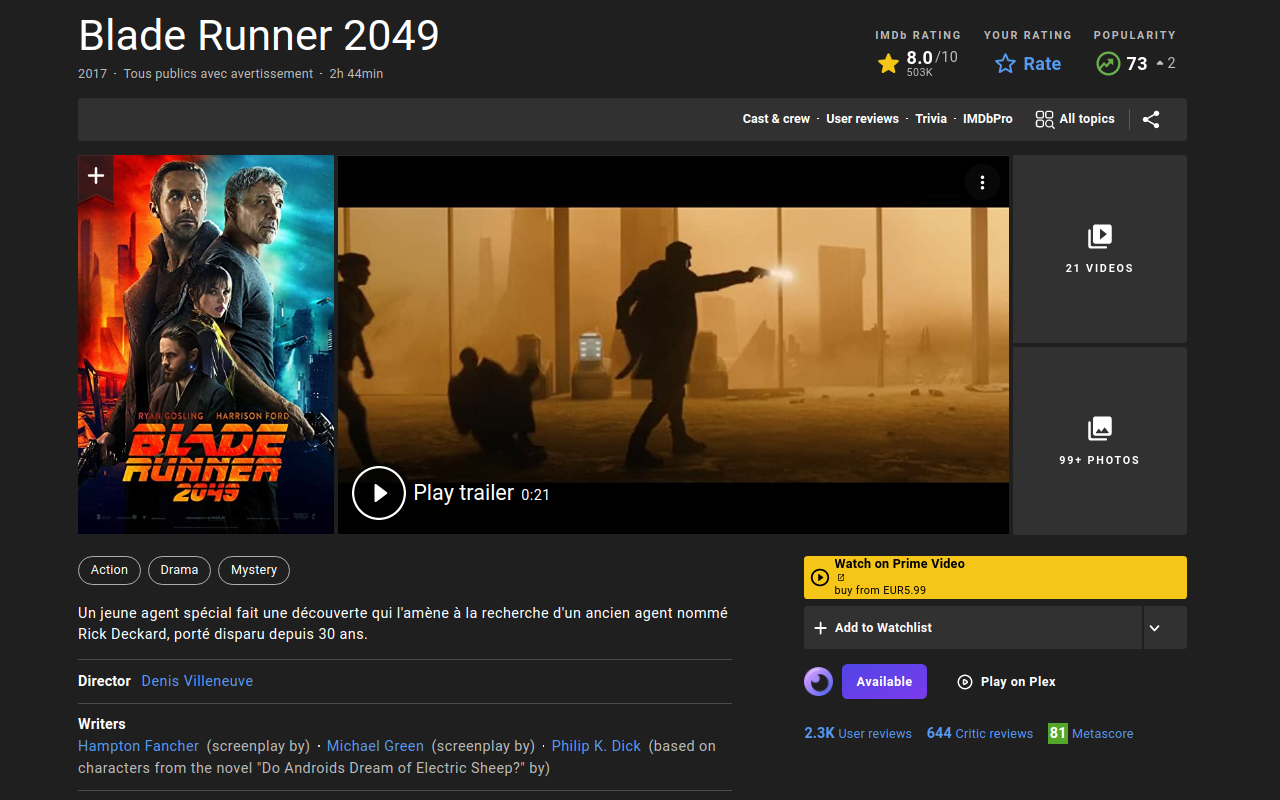The image size is (1280, 800).
Task: Click the play icon in Prime Video banner
Action: tap(820, 577)
